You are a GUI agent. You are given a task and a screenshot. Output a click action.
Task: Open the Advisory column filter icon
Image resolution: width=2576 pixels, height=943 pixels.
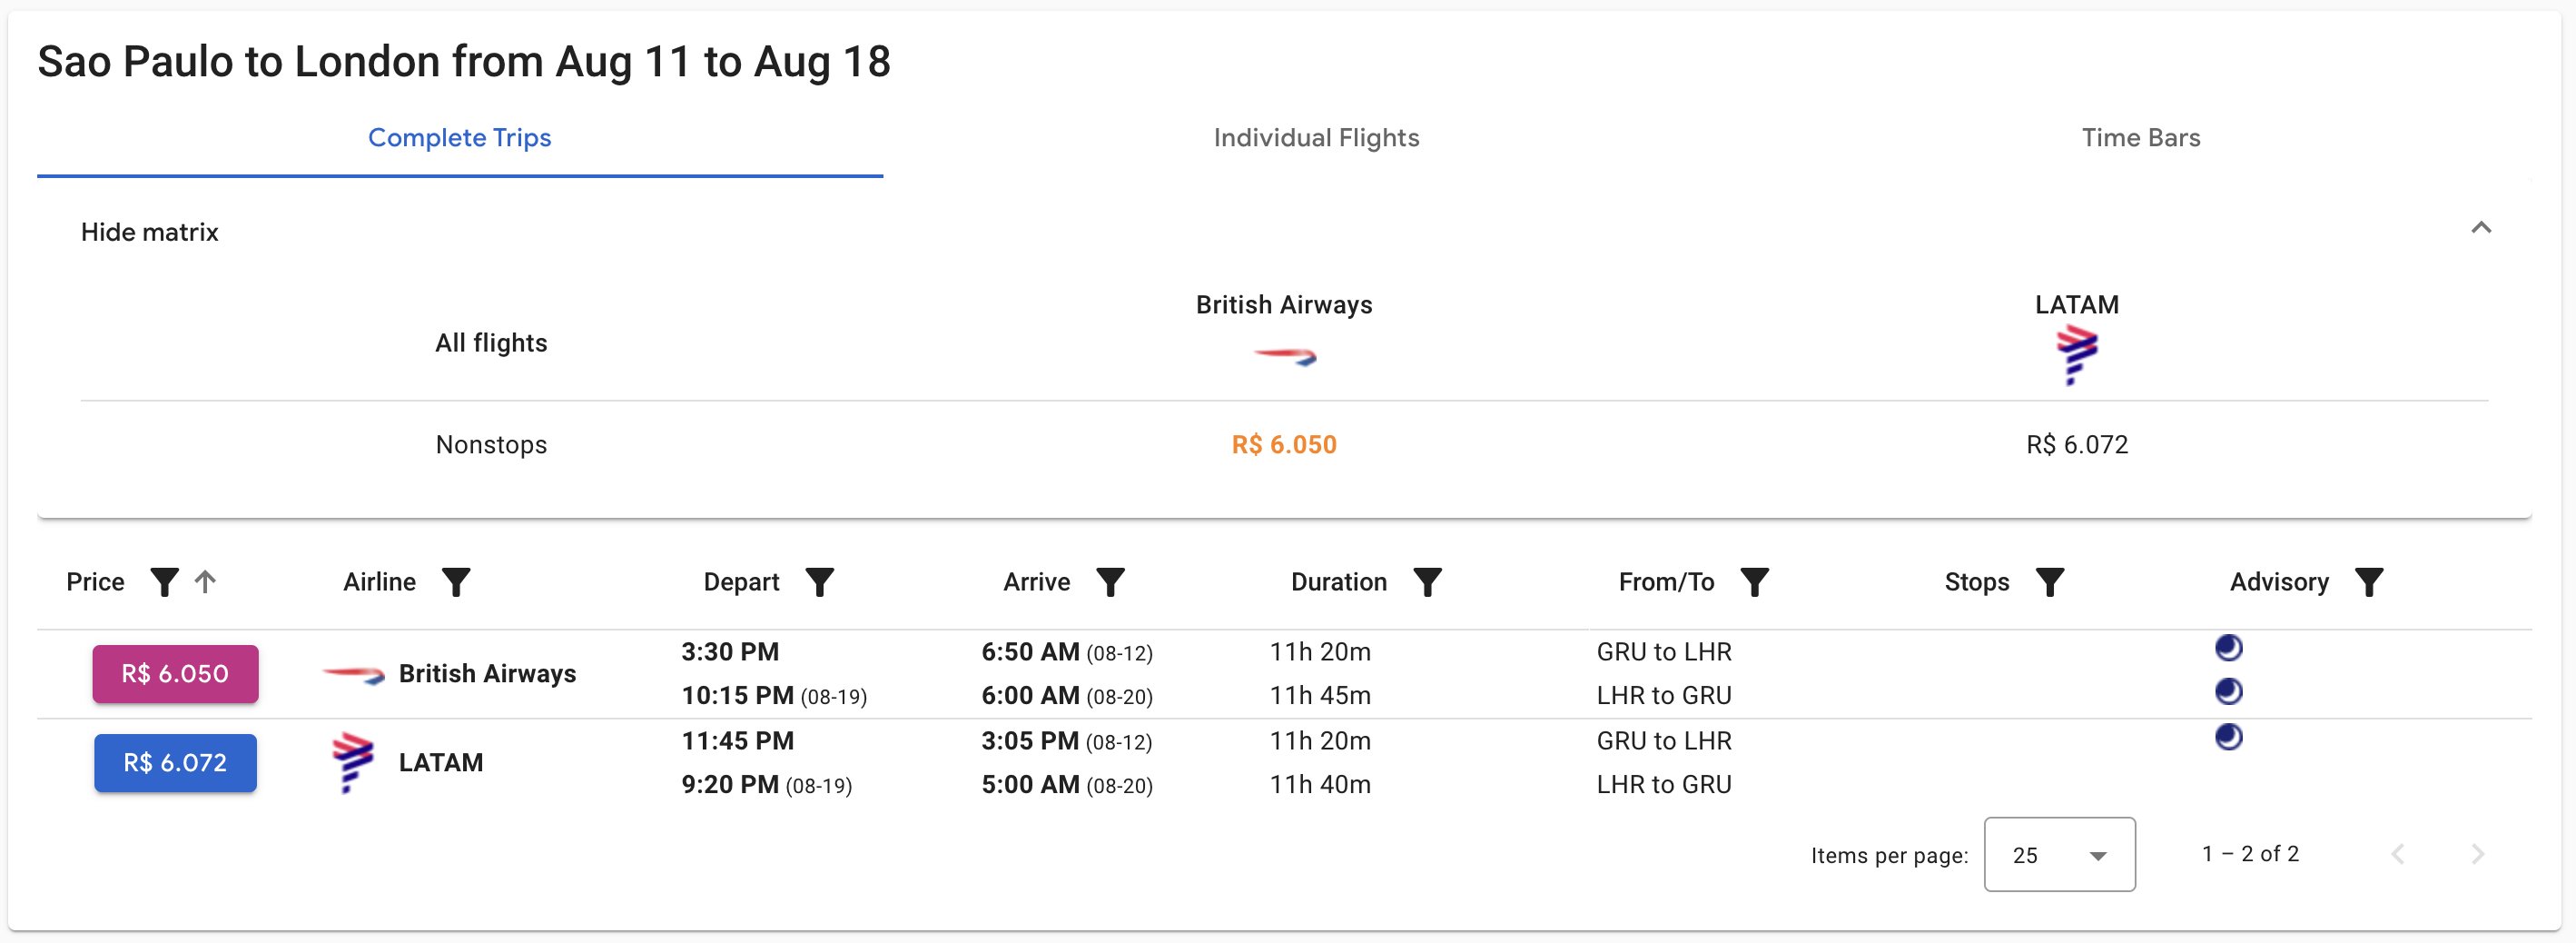[2369, 582]
